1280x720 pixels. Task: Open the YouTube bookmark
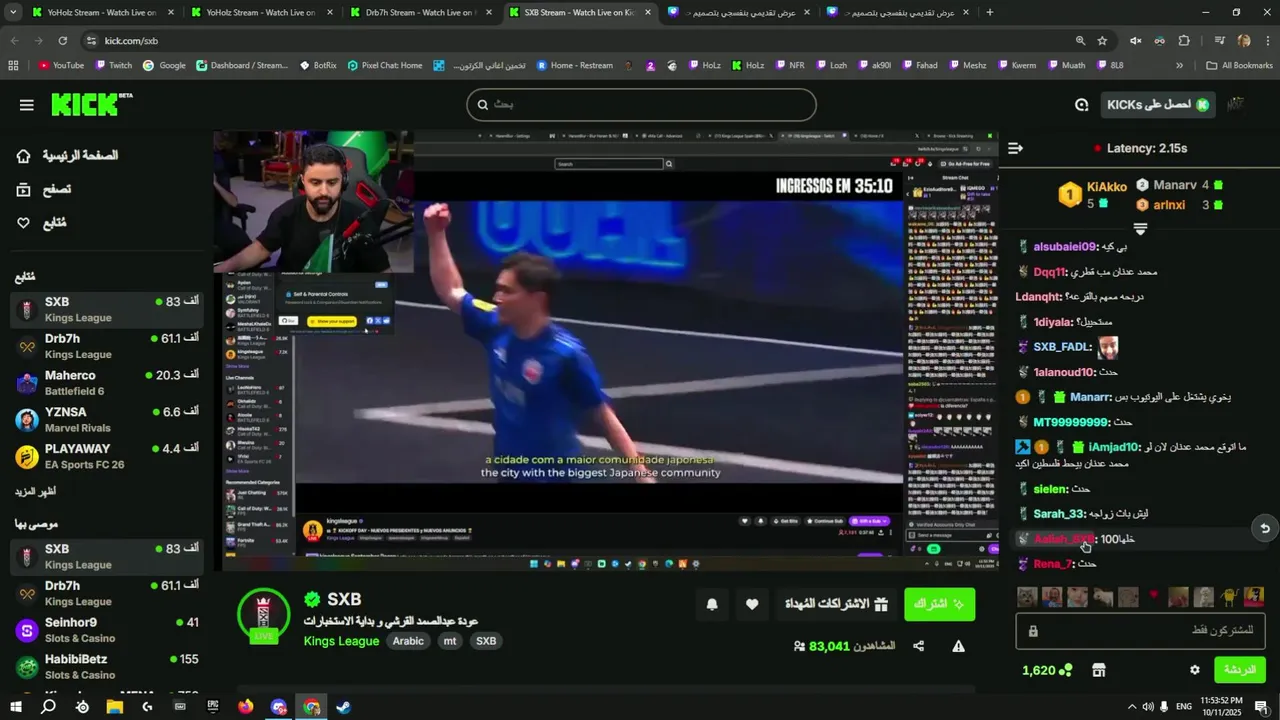pos(61,66)
